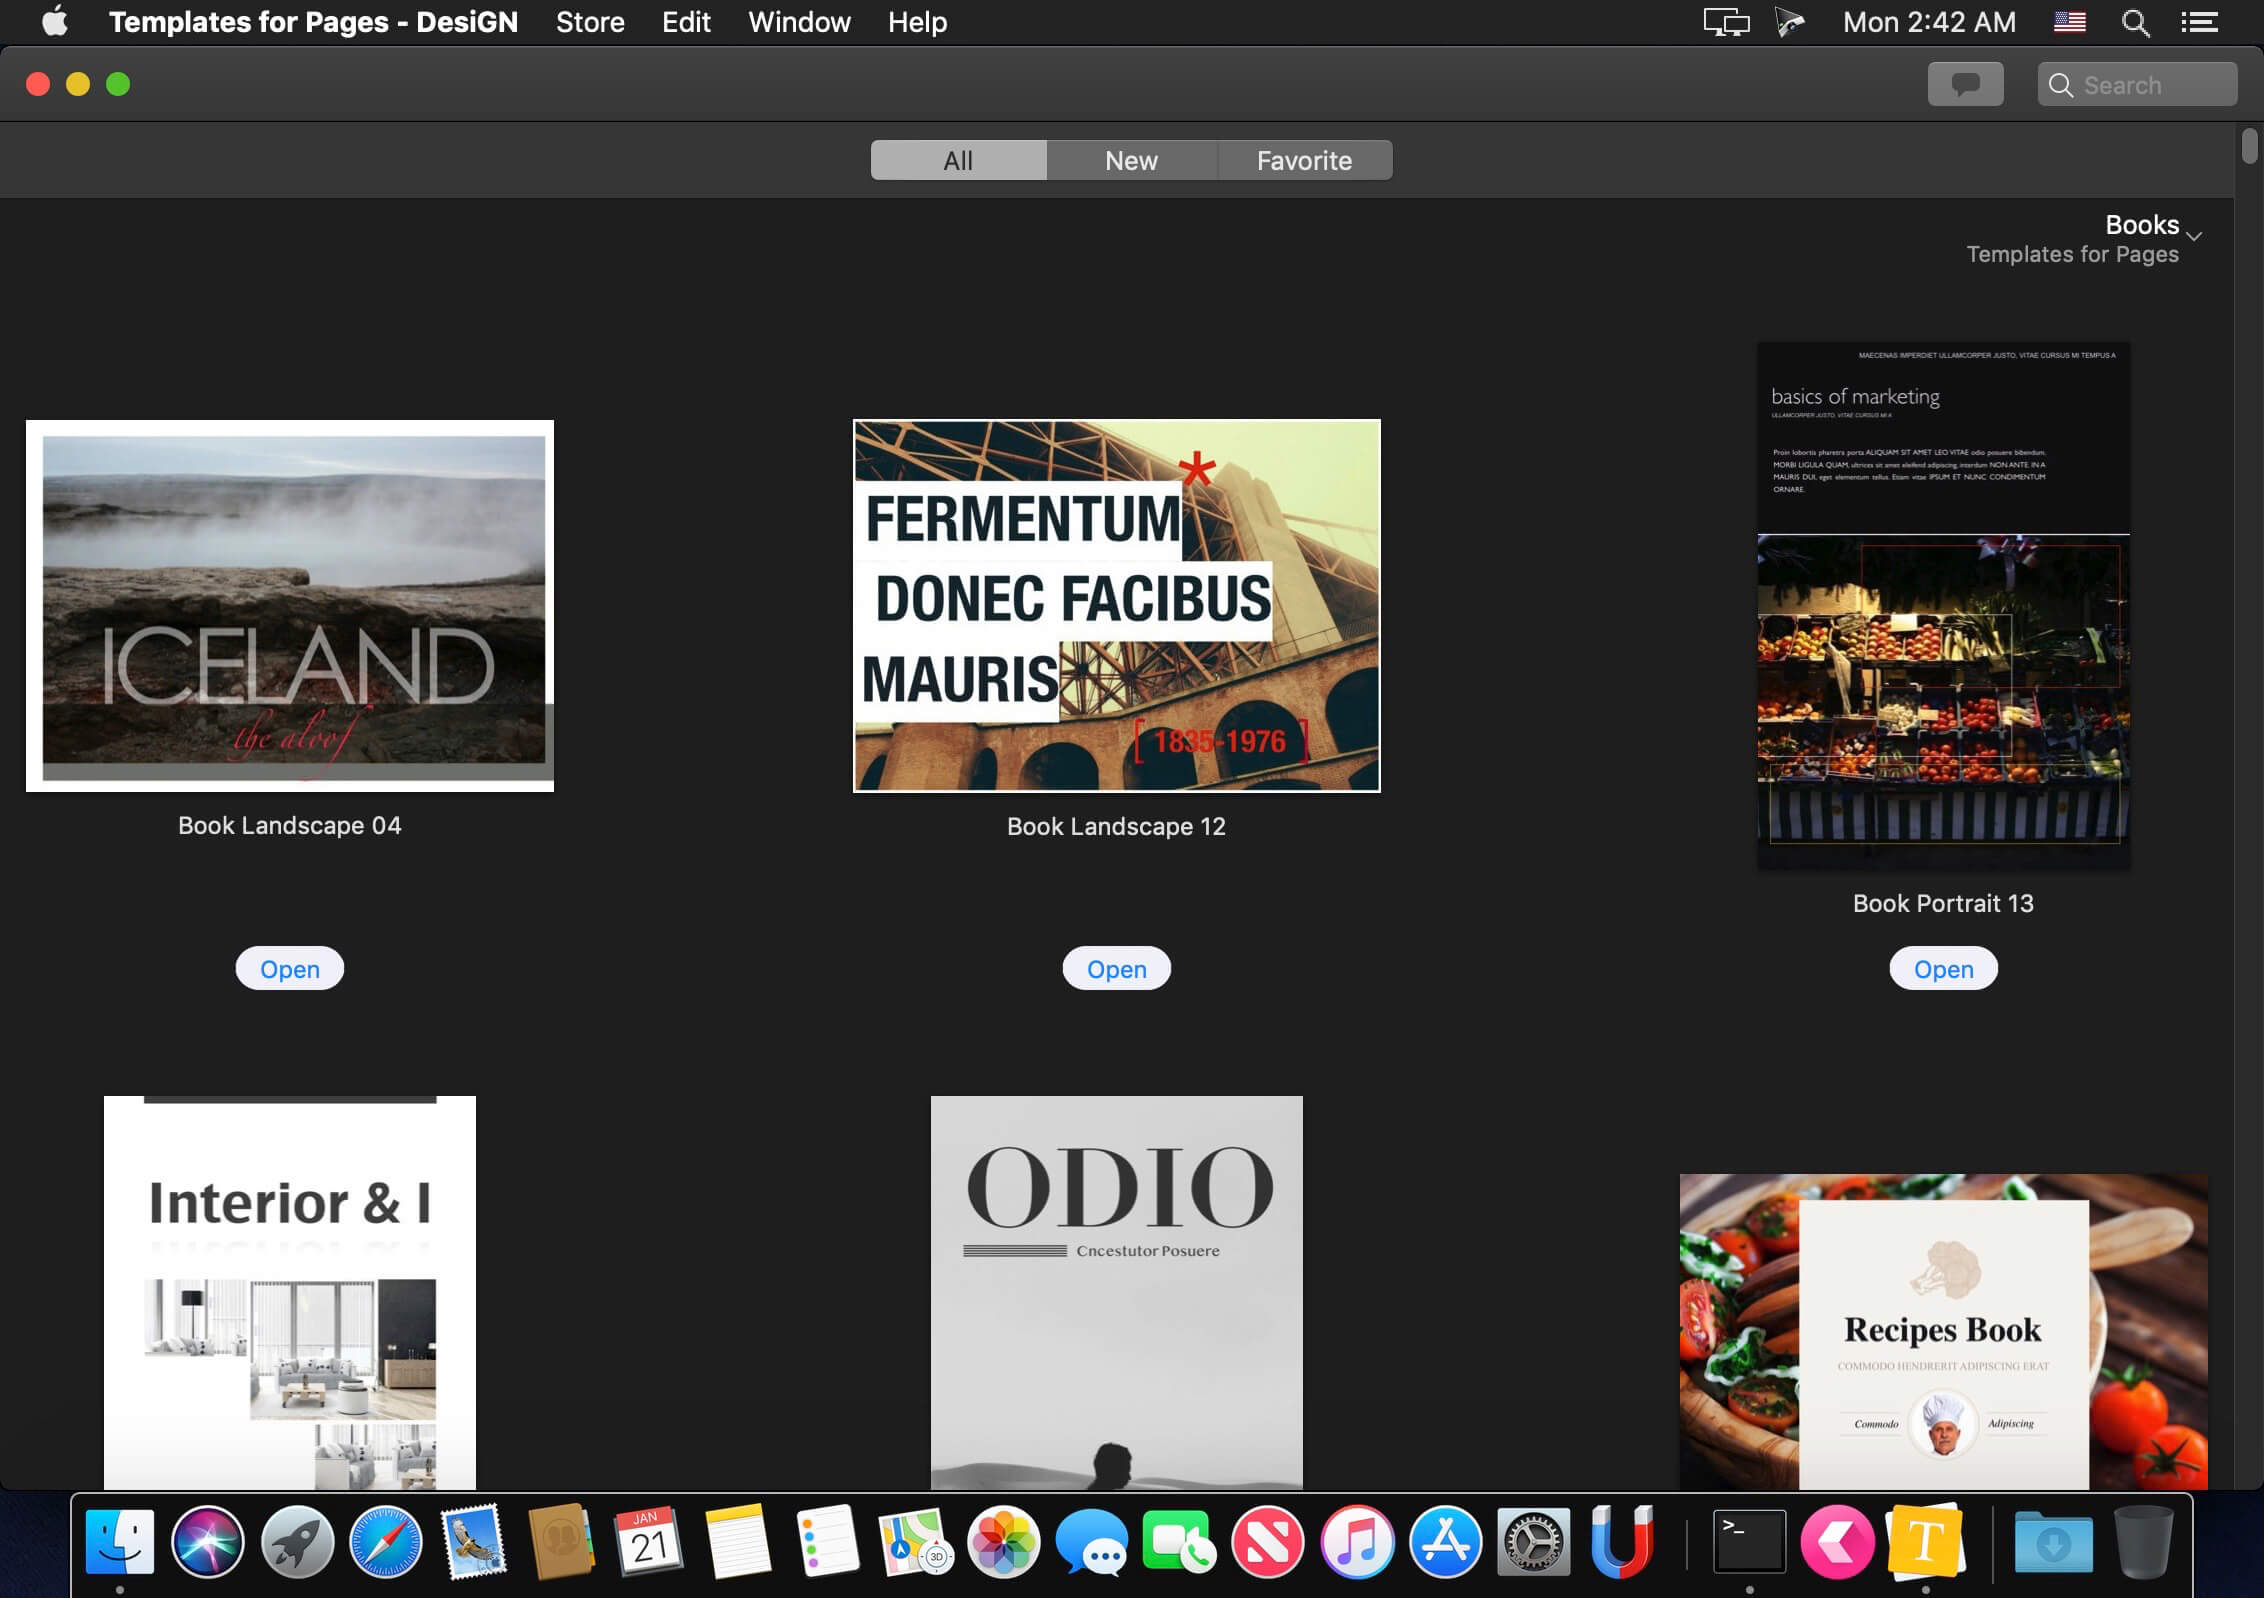Open the Notification Center list icon
2264x1598 pixels.
point(2199,22)
